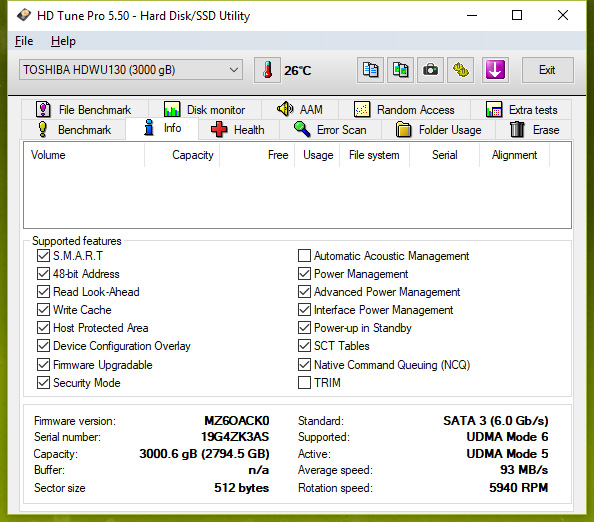The height and width of the screenshot is (522, 594).
Task: Minimize the HD Tune Pro window
Action: tap(472, 15)
